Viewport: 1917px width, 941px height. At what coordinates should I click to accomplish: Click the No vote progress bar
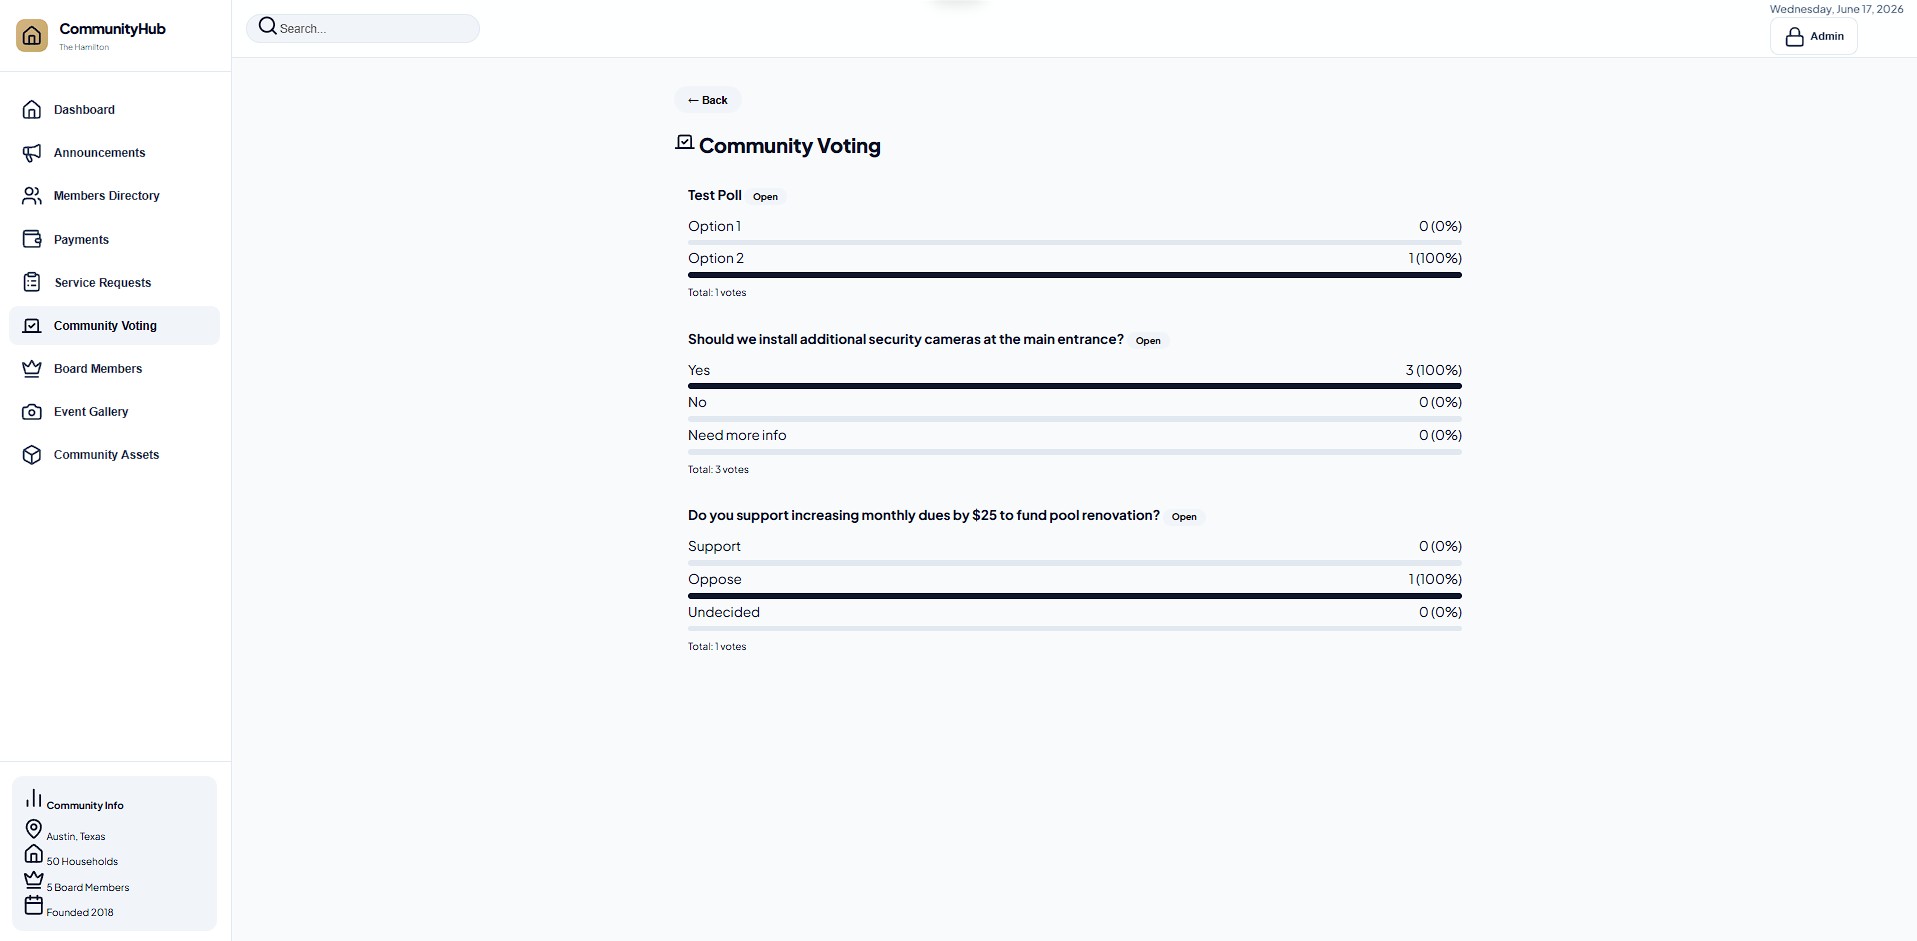coord(1075,418)
